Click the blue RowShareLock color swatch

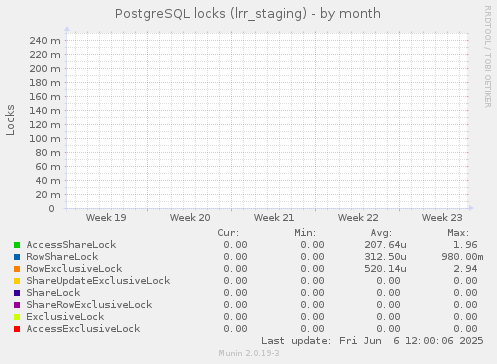[17, 257]
